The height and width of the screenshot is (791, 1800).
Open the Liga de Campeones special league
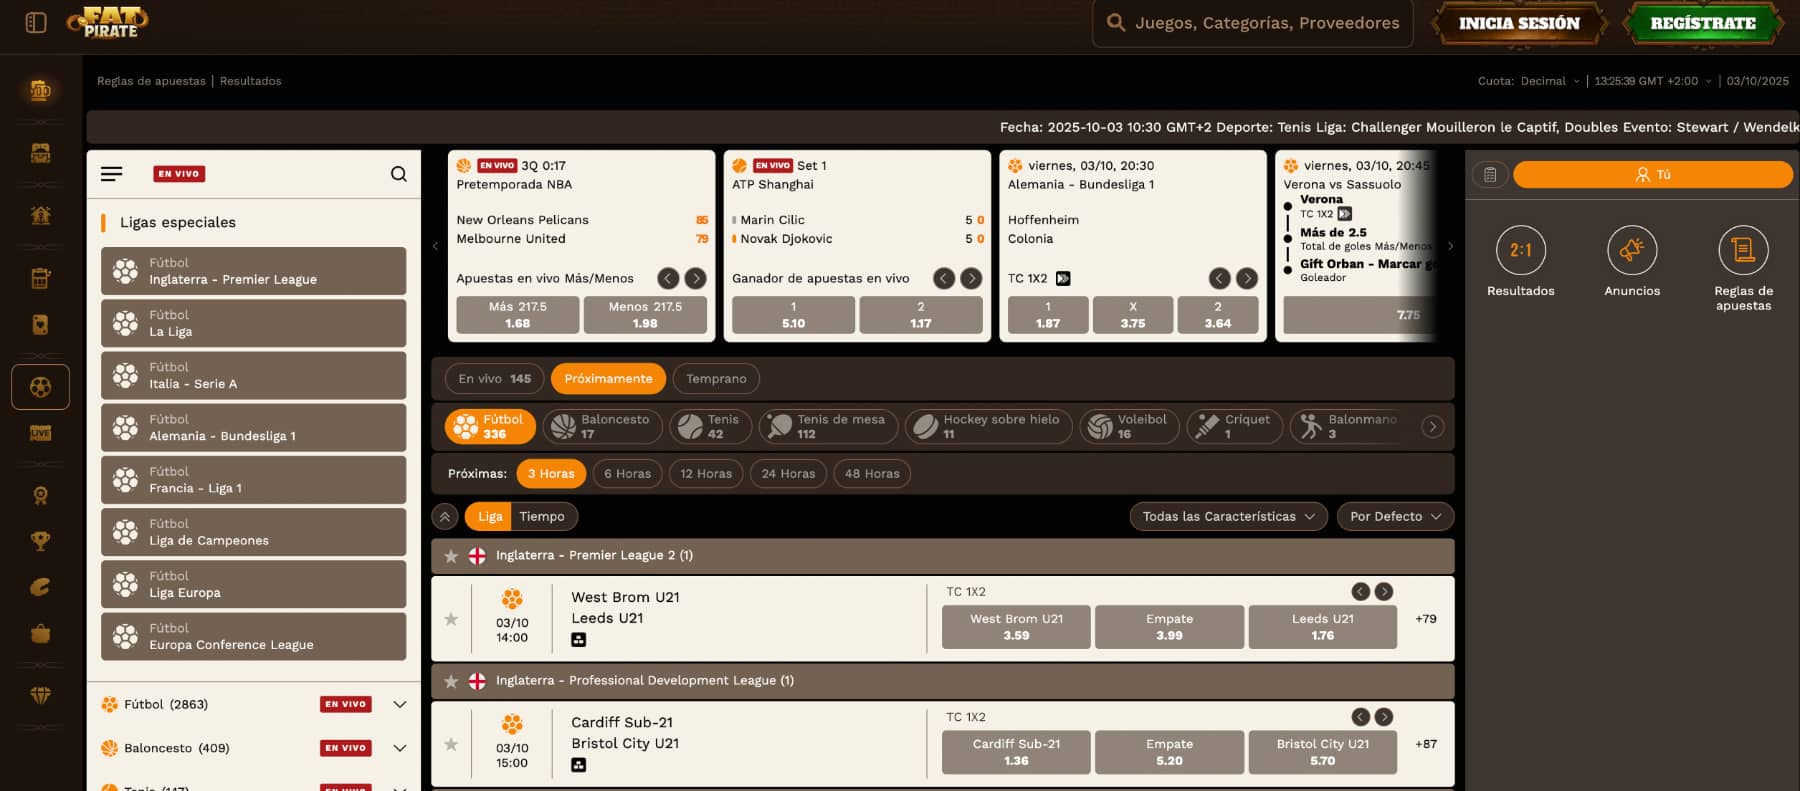[254, 532]
